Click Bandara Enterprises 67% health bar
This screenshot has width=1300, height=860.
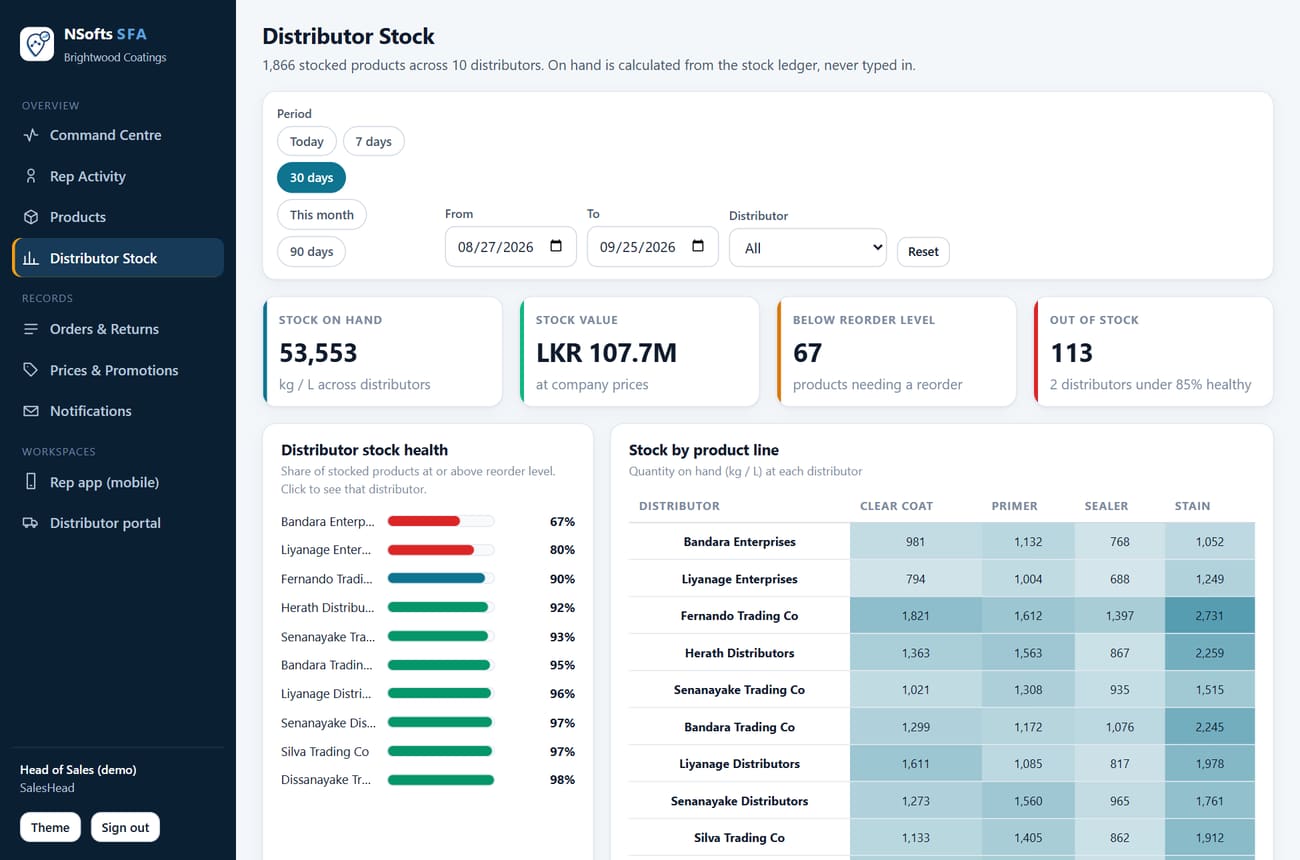pyautogui.click(x=440, y=521)
